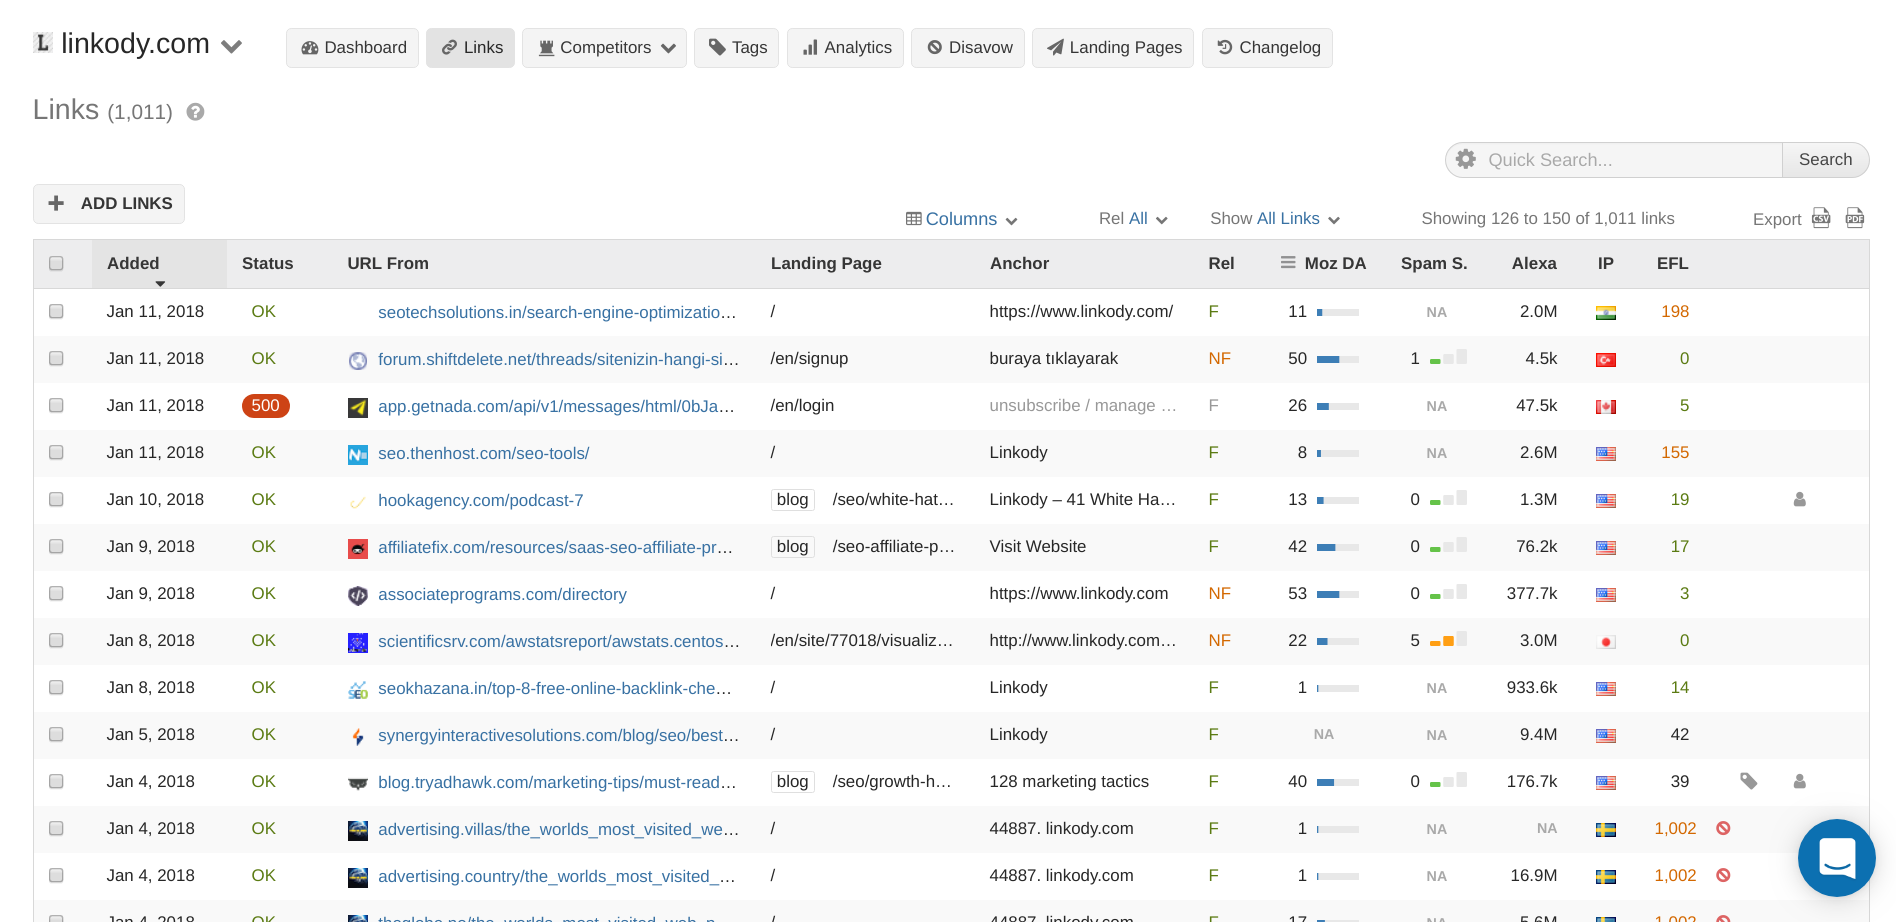Click disavow icon on advertising.villas row
Viewport: 1896px width, 922px height.
pos(1724,828)
